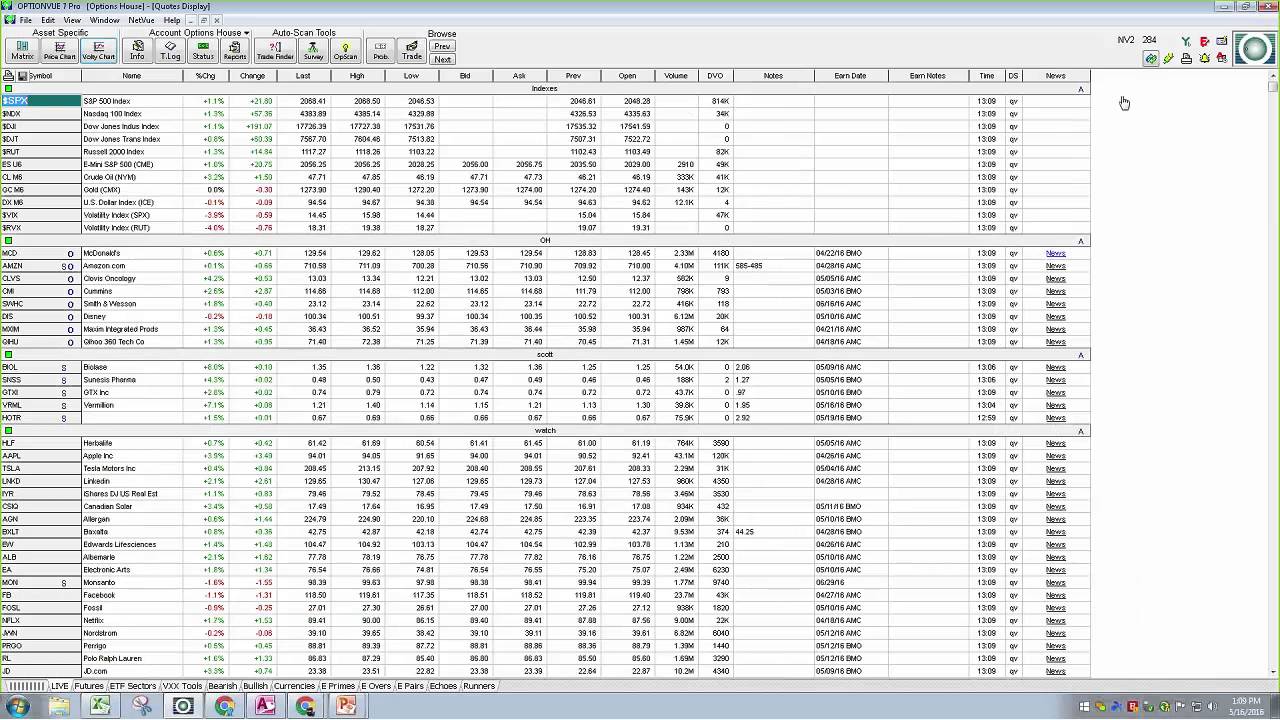Open the File menu
This screenshot has width=1280, height=720.
coord(25,20)
